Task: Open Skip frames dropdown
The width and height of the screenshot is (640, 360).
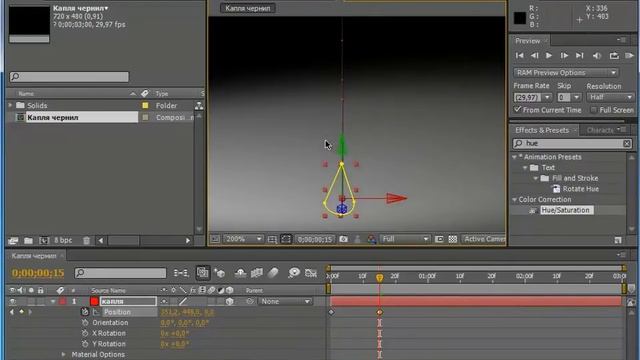Action: coord(576,98)
